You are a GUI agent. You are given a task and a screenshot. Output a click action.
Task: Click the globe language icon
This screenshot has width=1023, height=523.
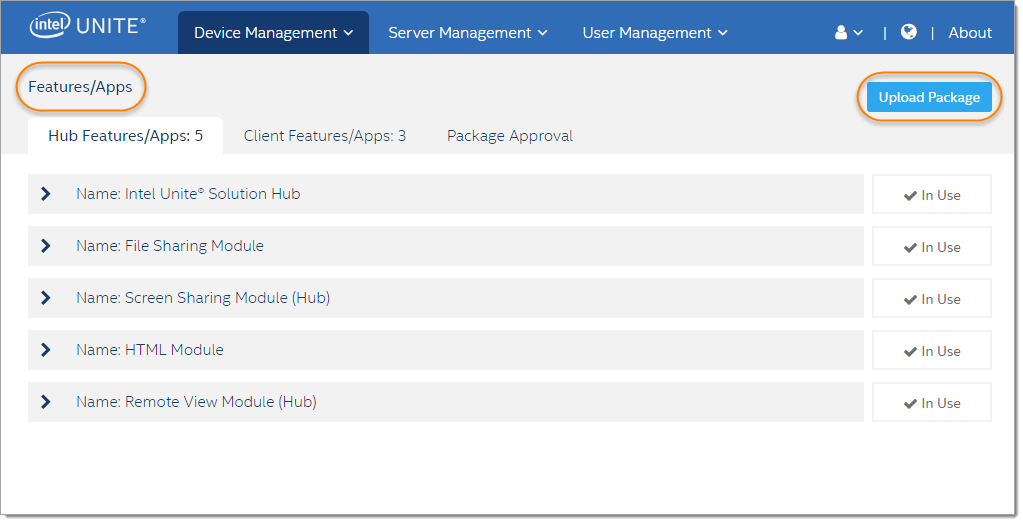[x=908, y=32]
